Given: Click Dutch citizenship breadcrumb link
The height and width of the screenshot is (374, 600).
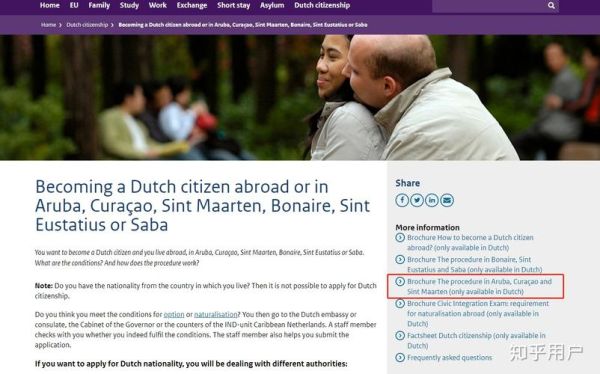Looking at the screenshot, I should pos(87,25).
